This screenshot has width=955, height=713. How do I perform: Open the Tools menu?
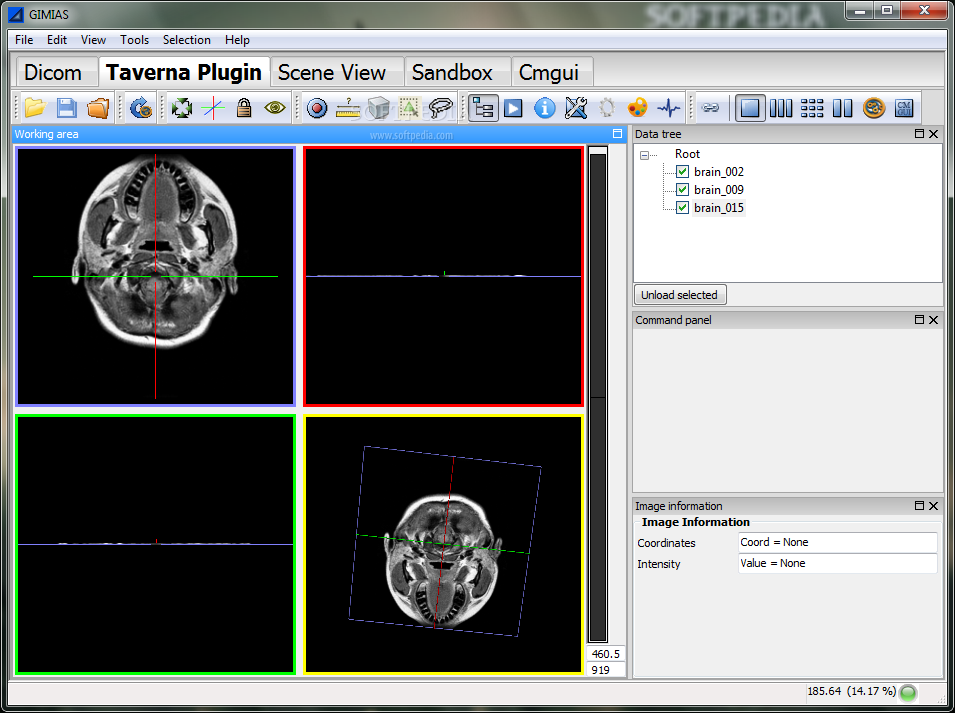(x=134, y=40)
